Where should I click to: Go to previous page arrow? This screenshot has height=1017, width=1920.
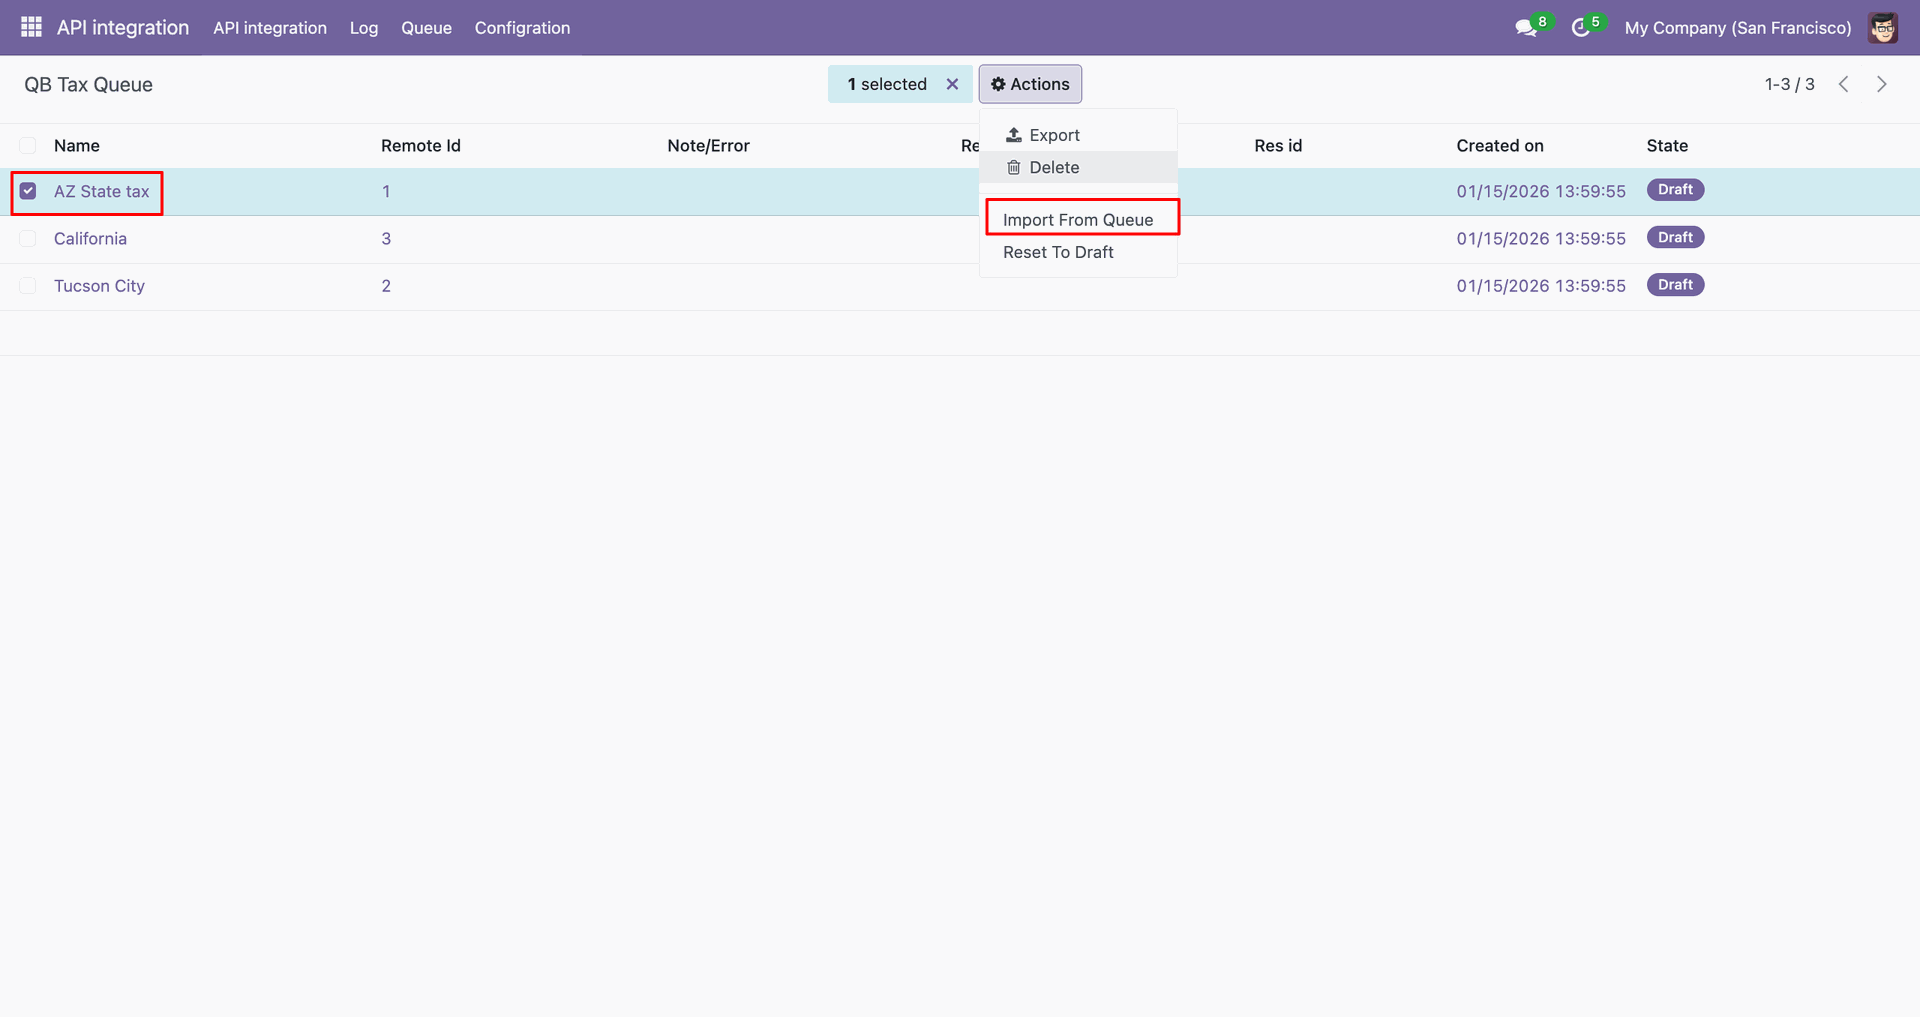pyautogui.click(x=1843, y=84)
